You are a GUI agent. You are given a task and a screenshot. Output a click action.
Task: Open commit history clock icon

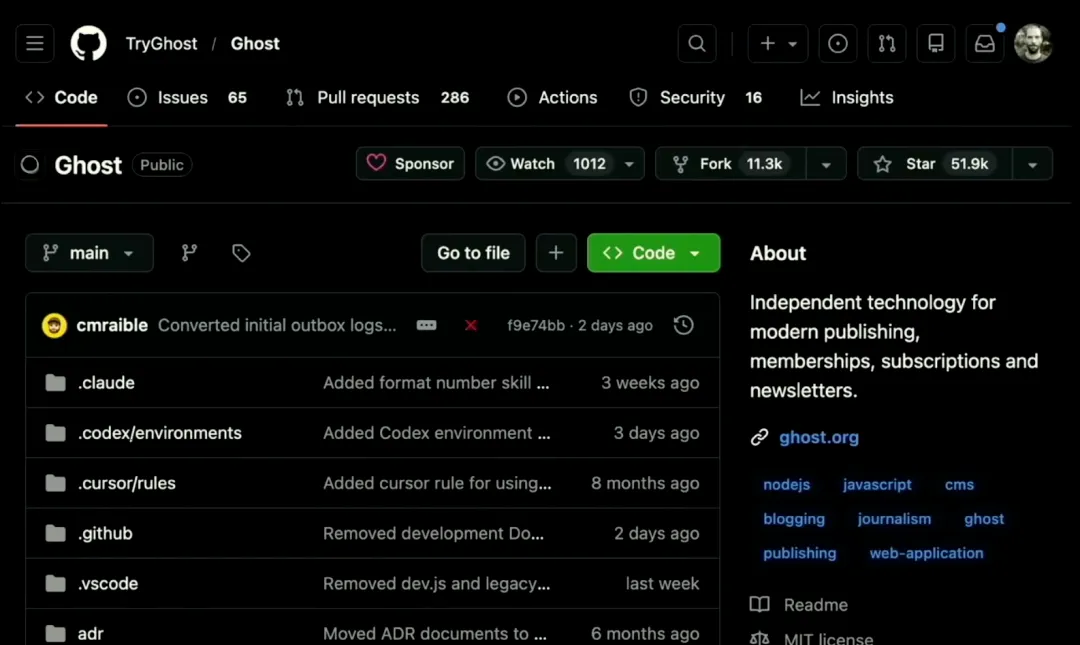(x=683, y=325)
